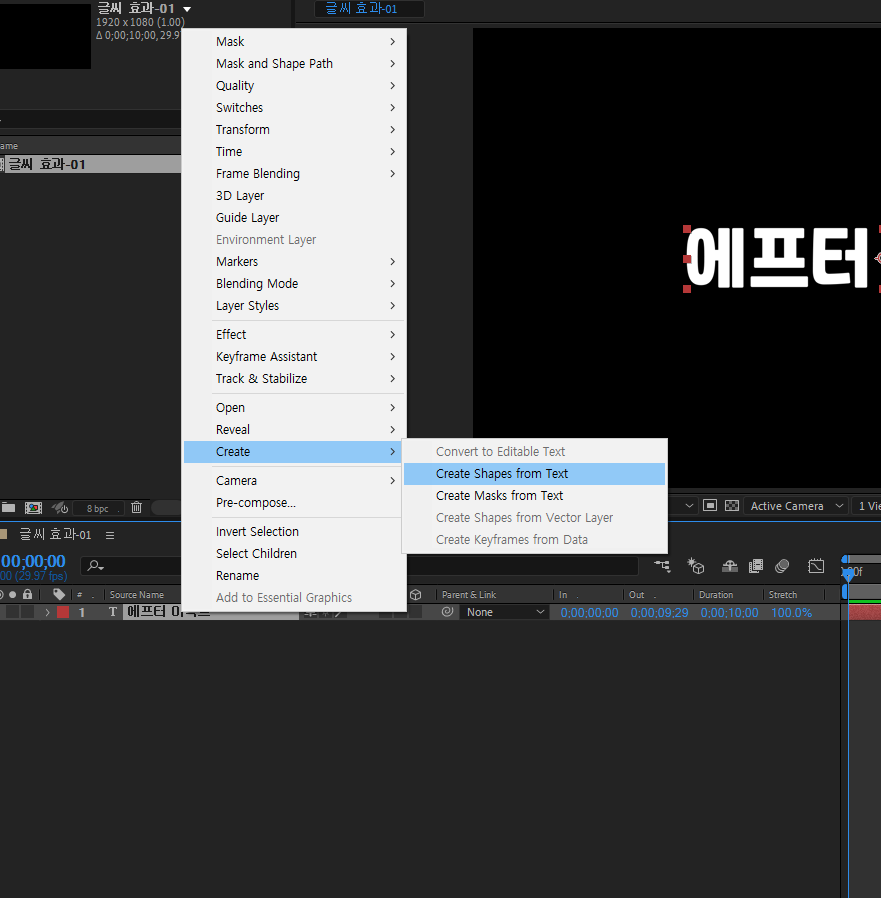Open the dropdown left of Region of Interest
This screenshot has width=881, height=898.
(x=690, y=506)
